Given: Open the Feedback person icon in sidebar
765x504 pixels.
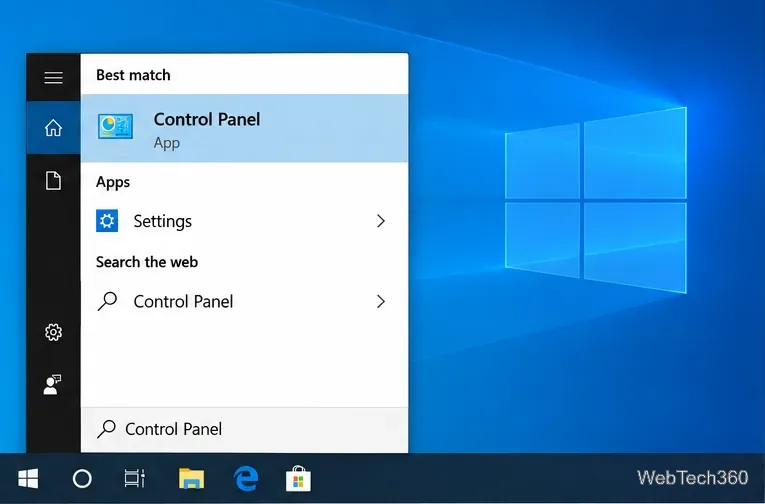Looking at the screenshot, I should pyautogui.click(x=52, y=384).
